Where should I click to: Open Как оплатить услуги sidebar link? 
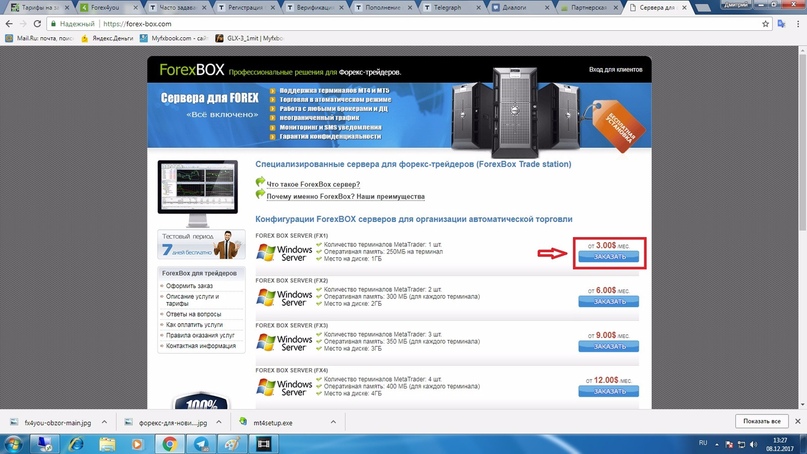pos(194,325)
